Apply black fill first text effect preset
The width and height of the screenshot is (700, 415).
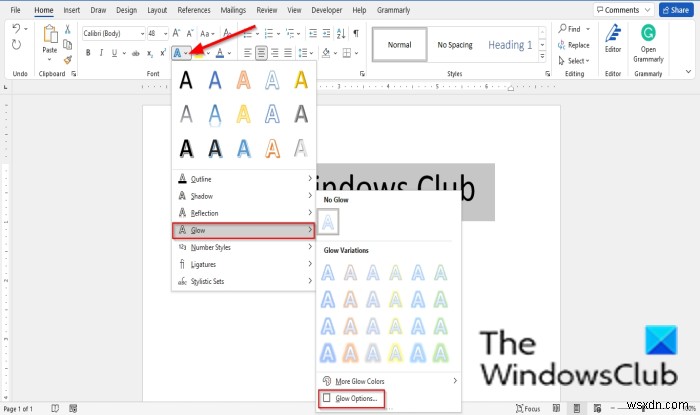pos(186,80)
